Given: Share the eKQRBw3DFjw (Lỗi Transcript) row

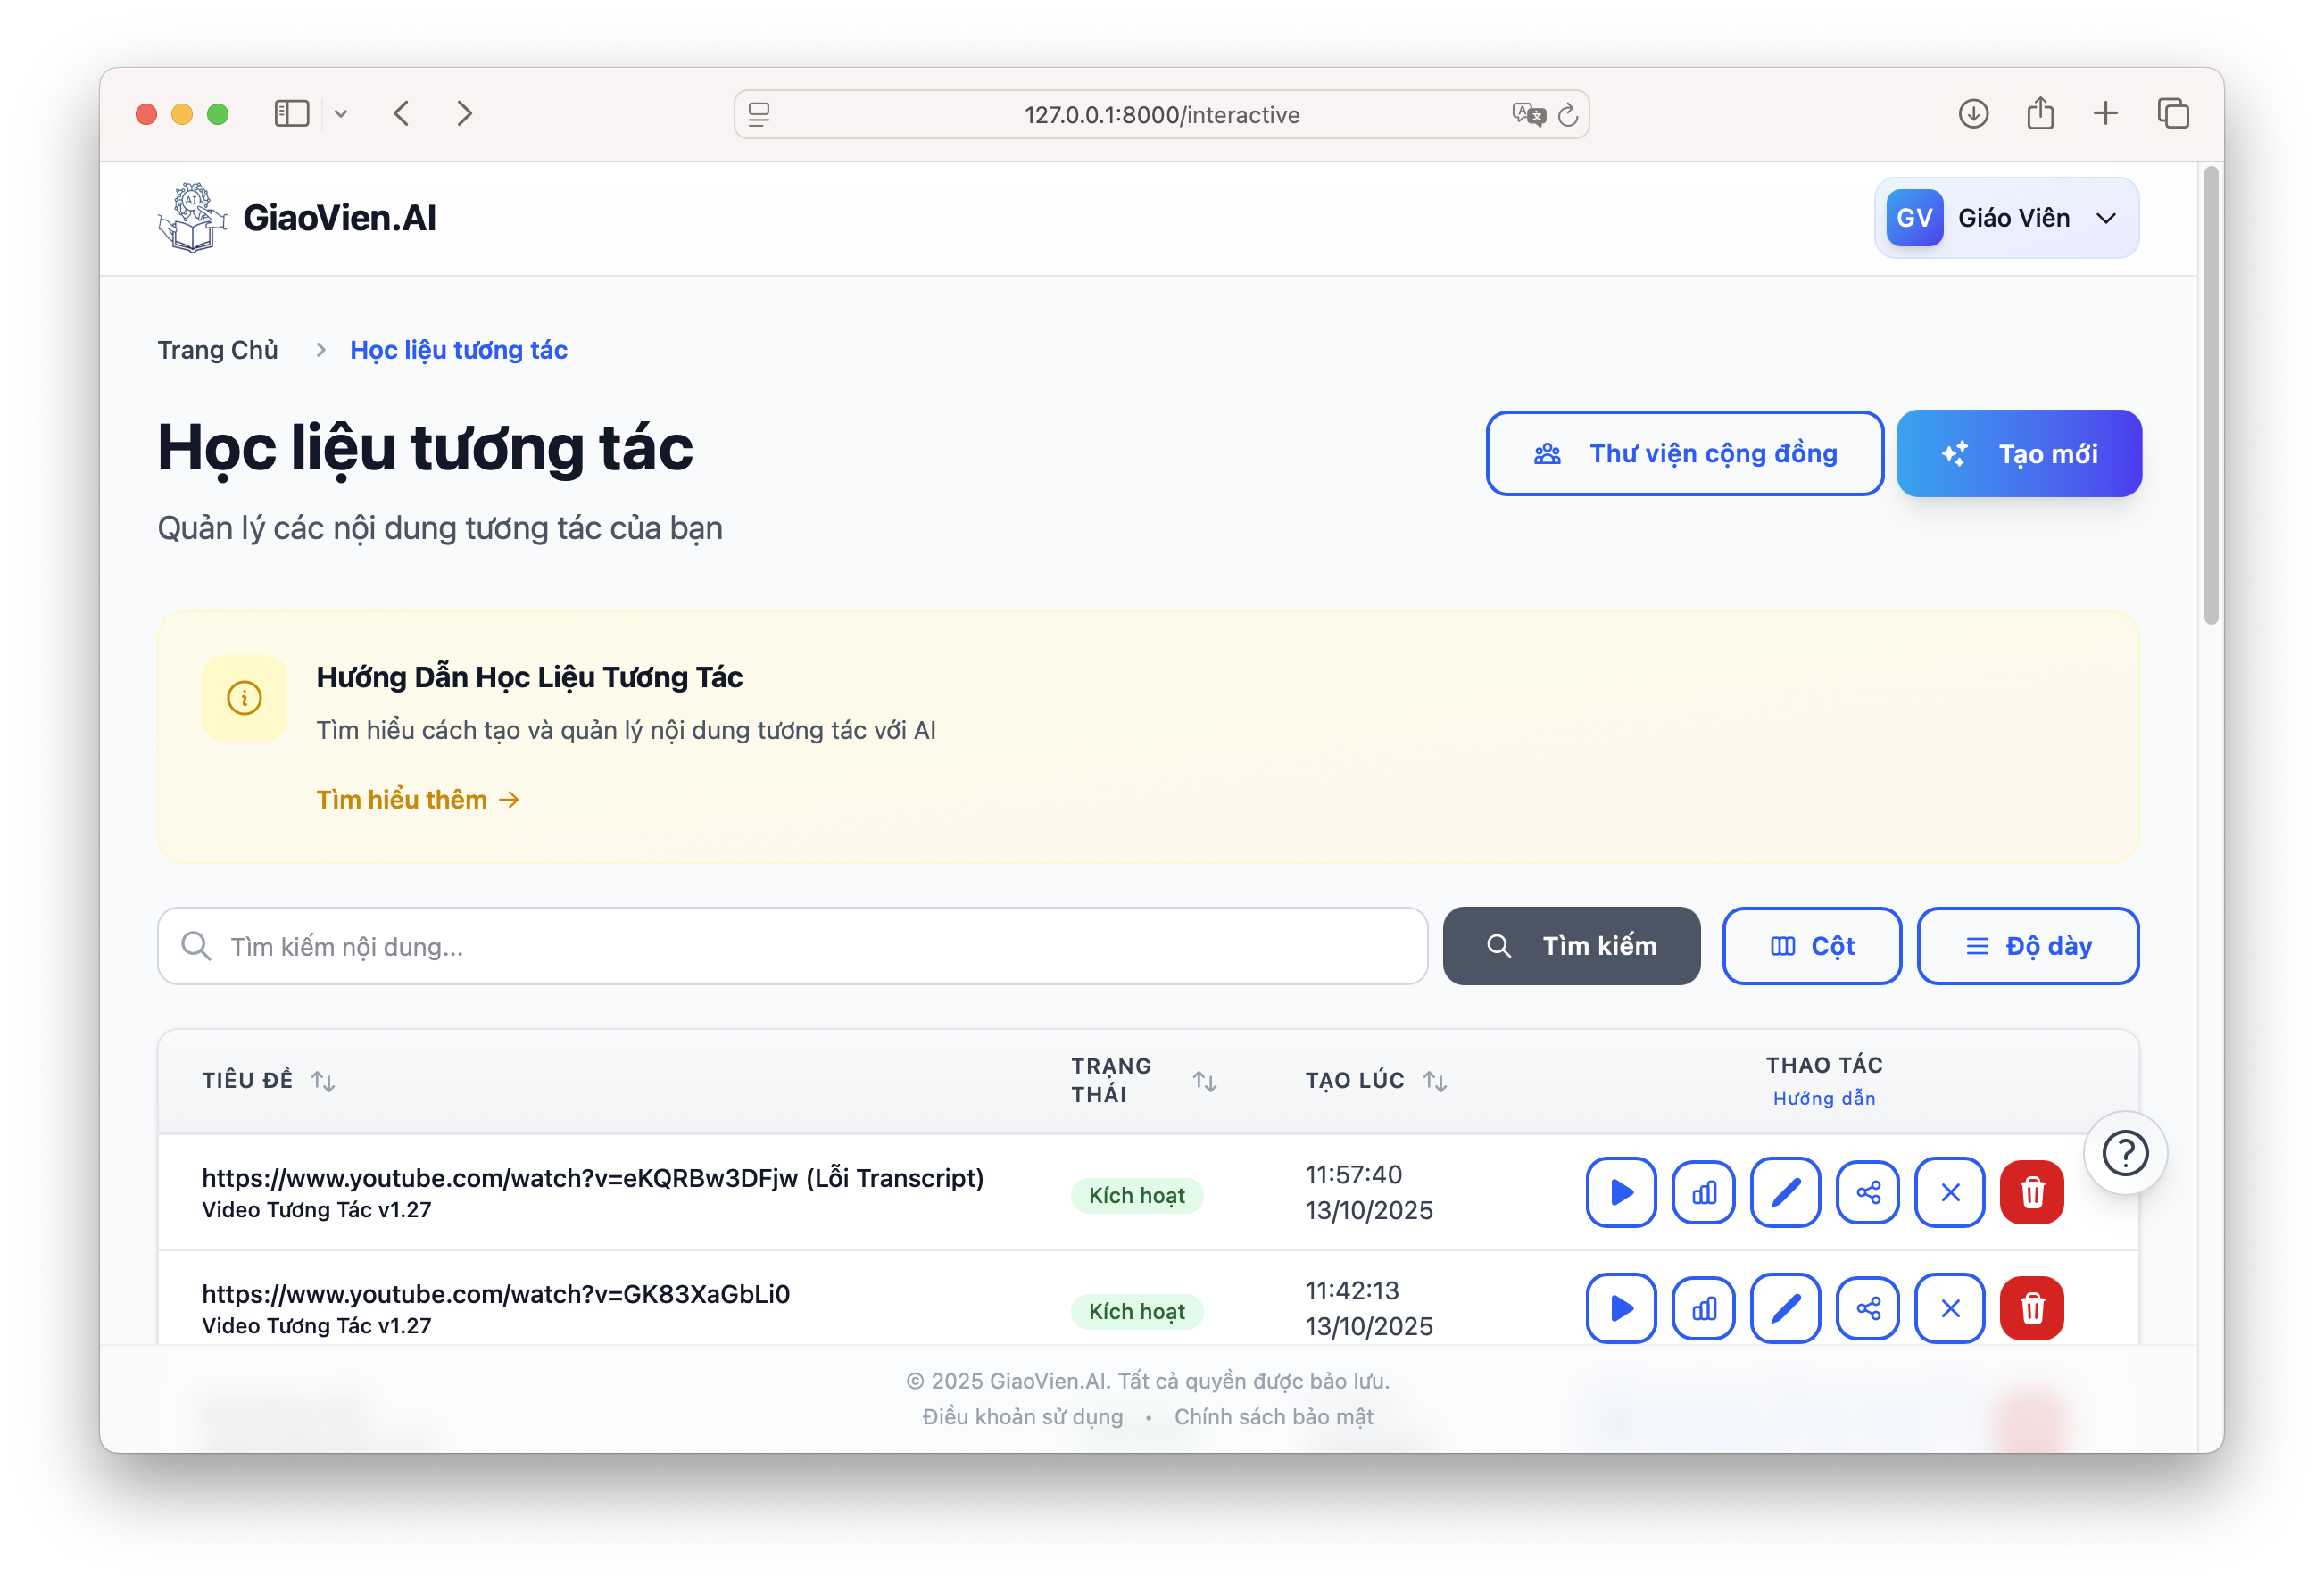Looking at the screenshot, I should click(x=1868, y=1192).
